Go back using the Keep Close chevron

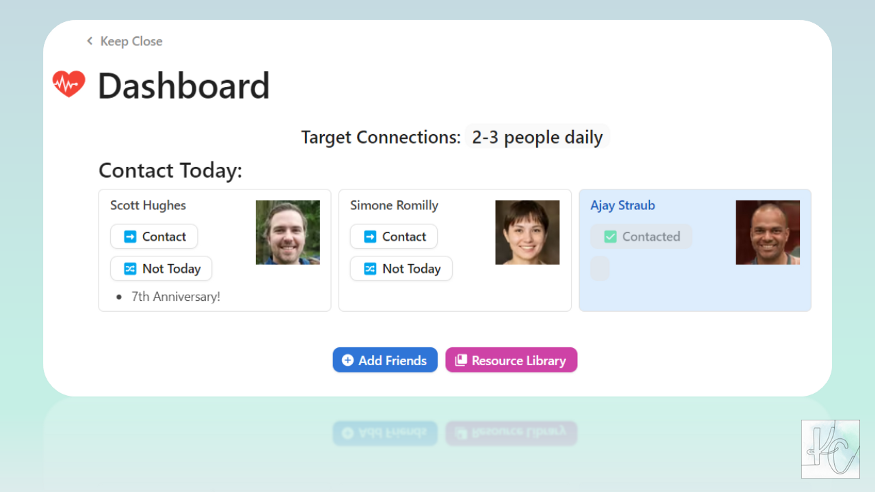[90, 41]
